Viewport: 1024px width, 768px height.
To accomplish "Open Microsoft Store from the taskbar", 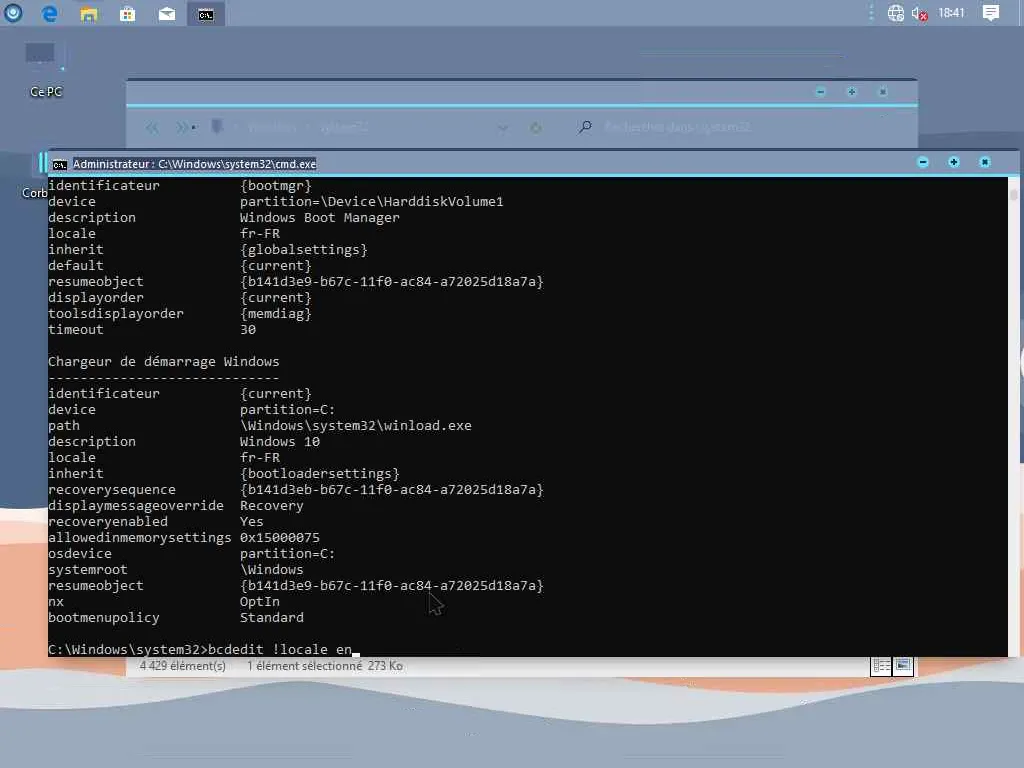I will click(127, 14).
